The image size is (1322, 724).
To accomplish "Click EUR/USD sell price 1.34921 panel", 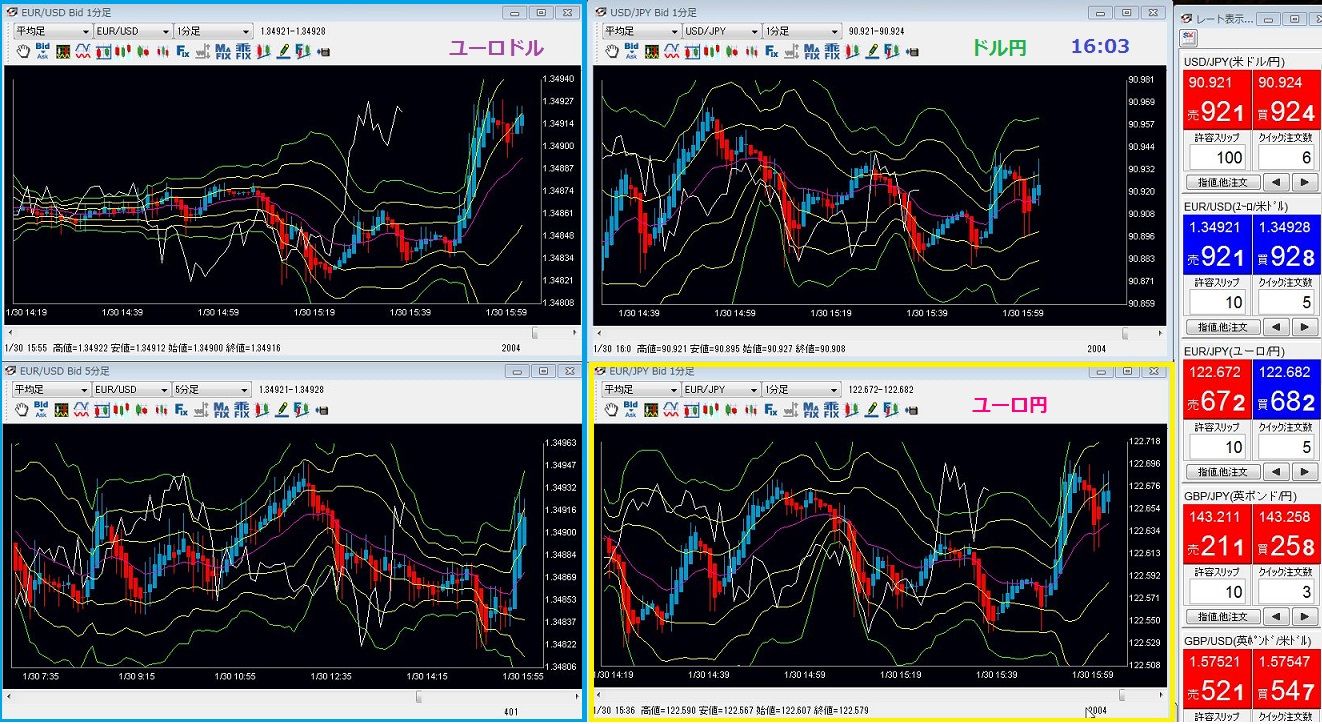I will 1217,245.
